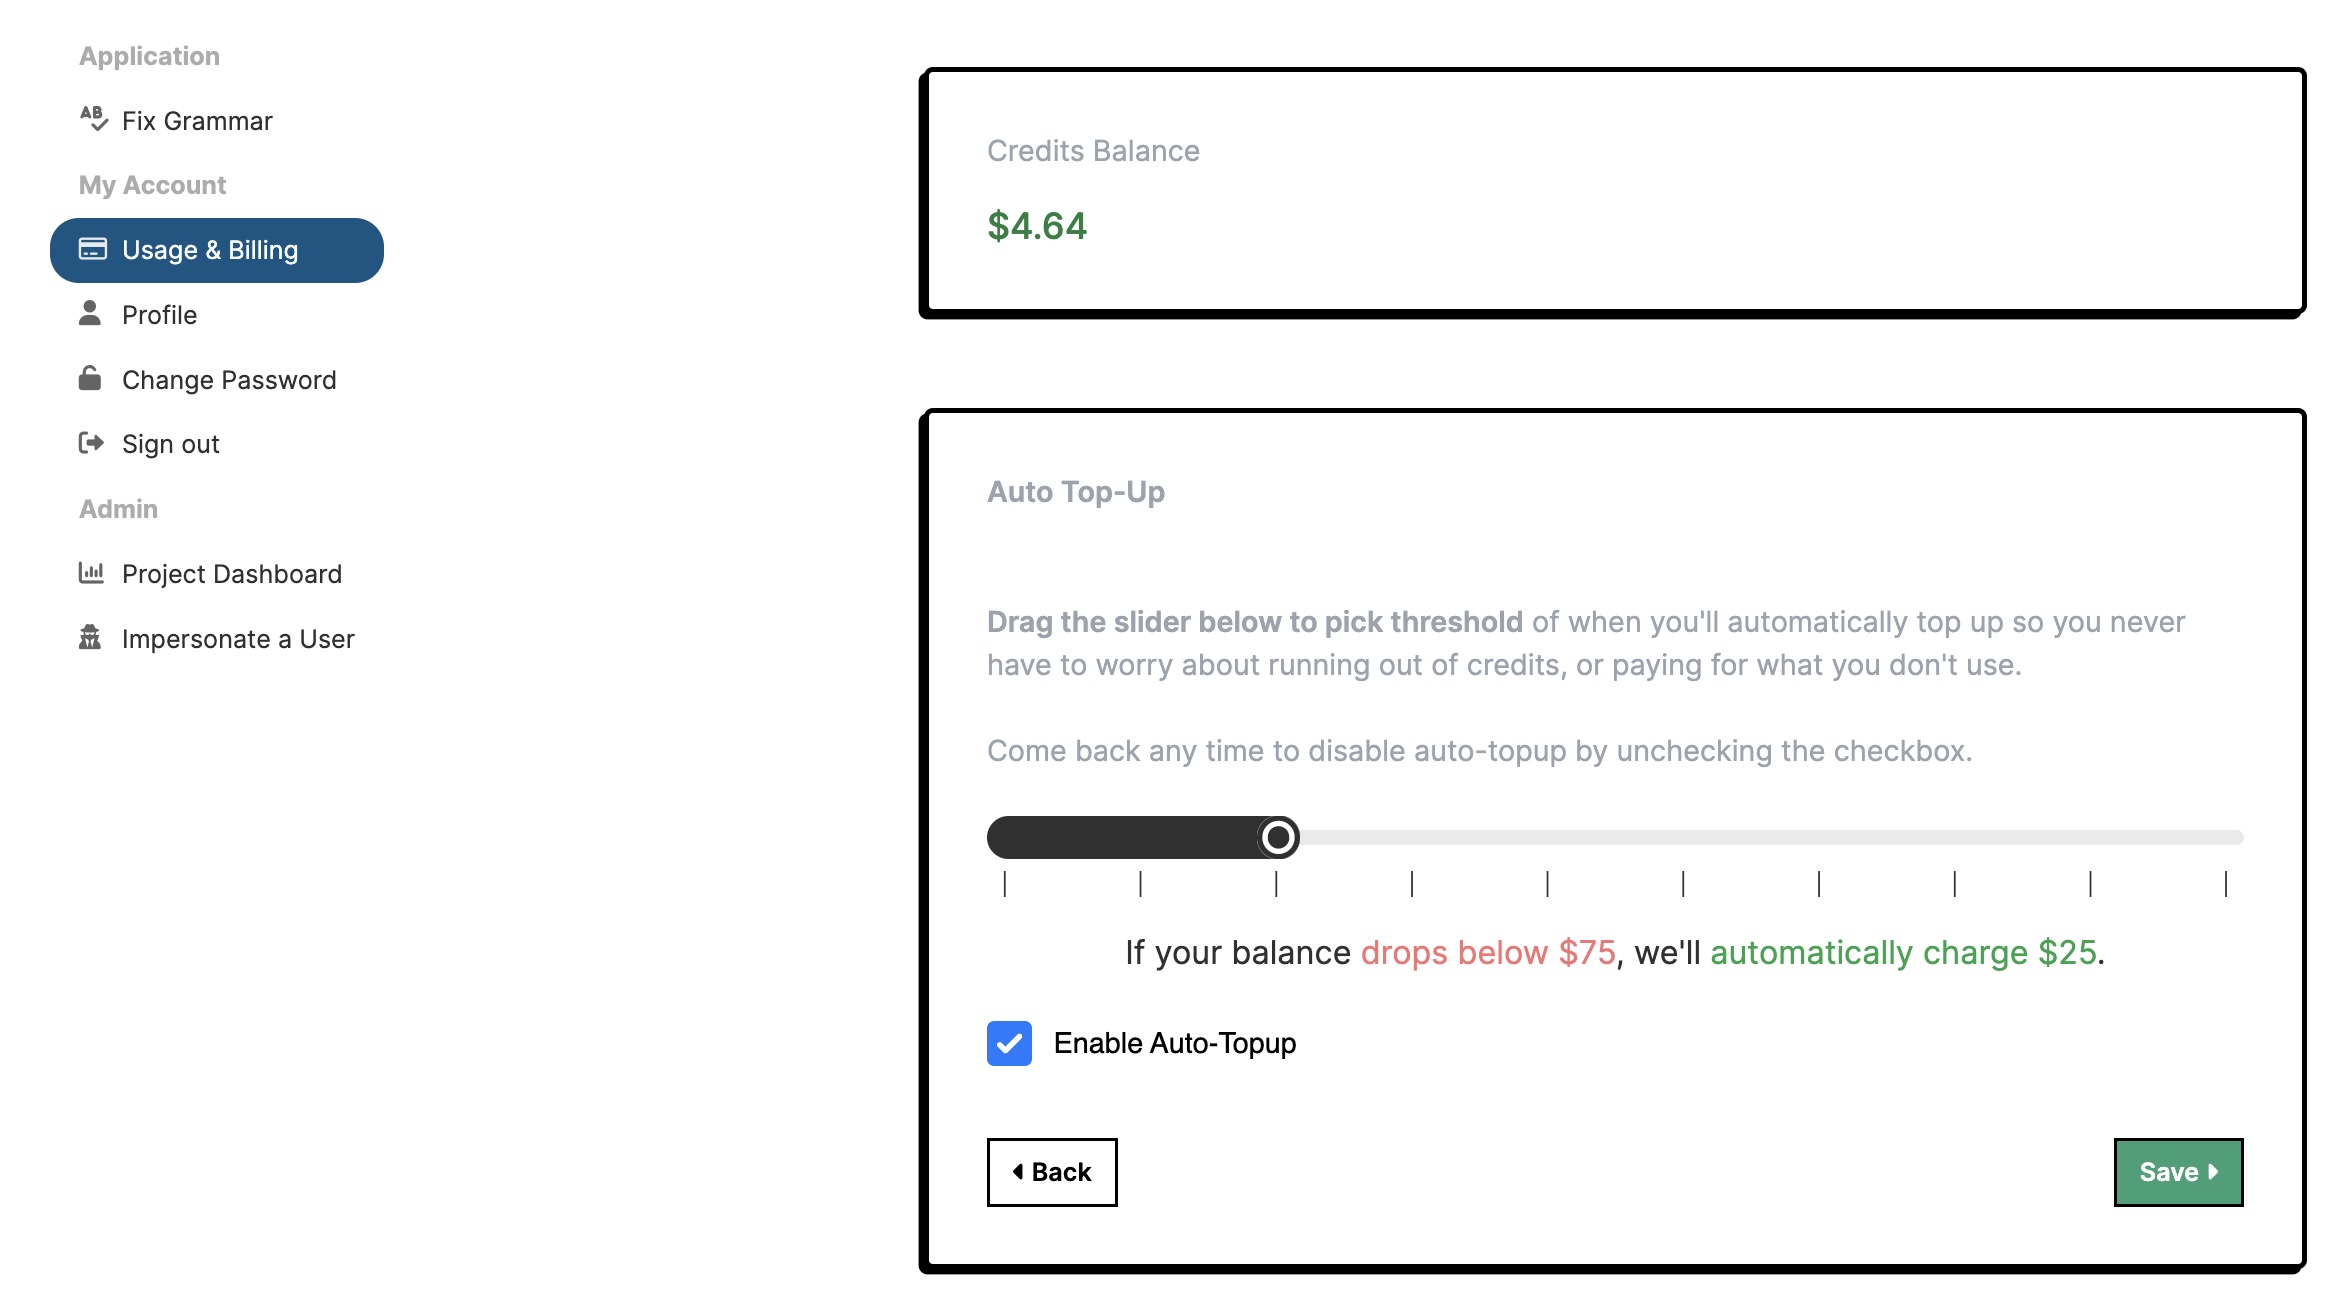Select Impersonate a User in the sidebar
2344x1298 pixels.
click(238, 639)
